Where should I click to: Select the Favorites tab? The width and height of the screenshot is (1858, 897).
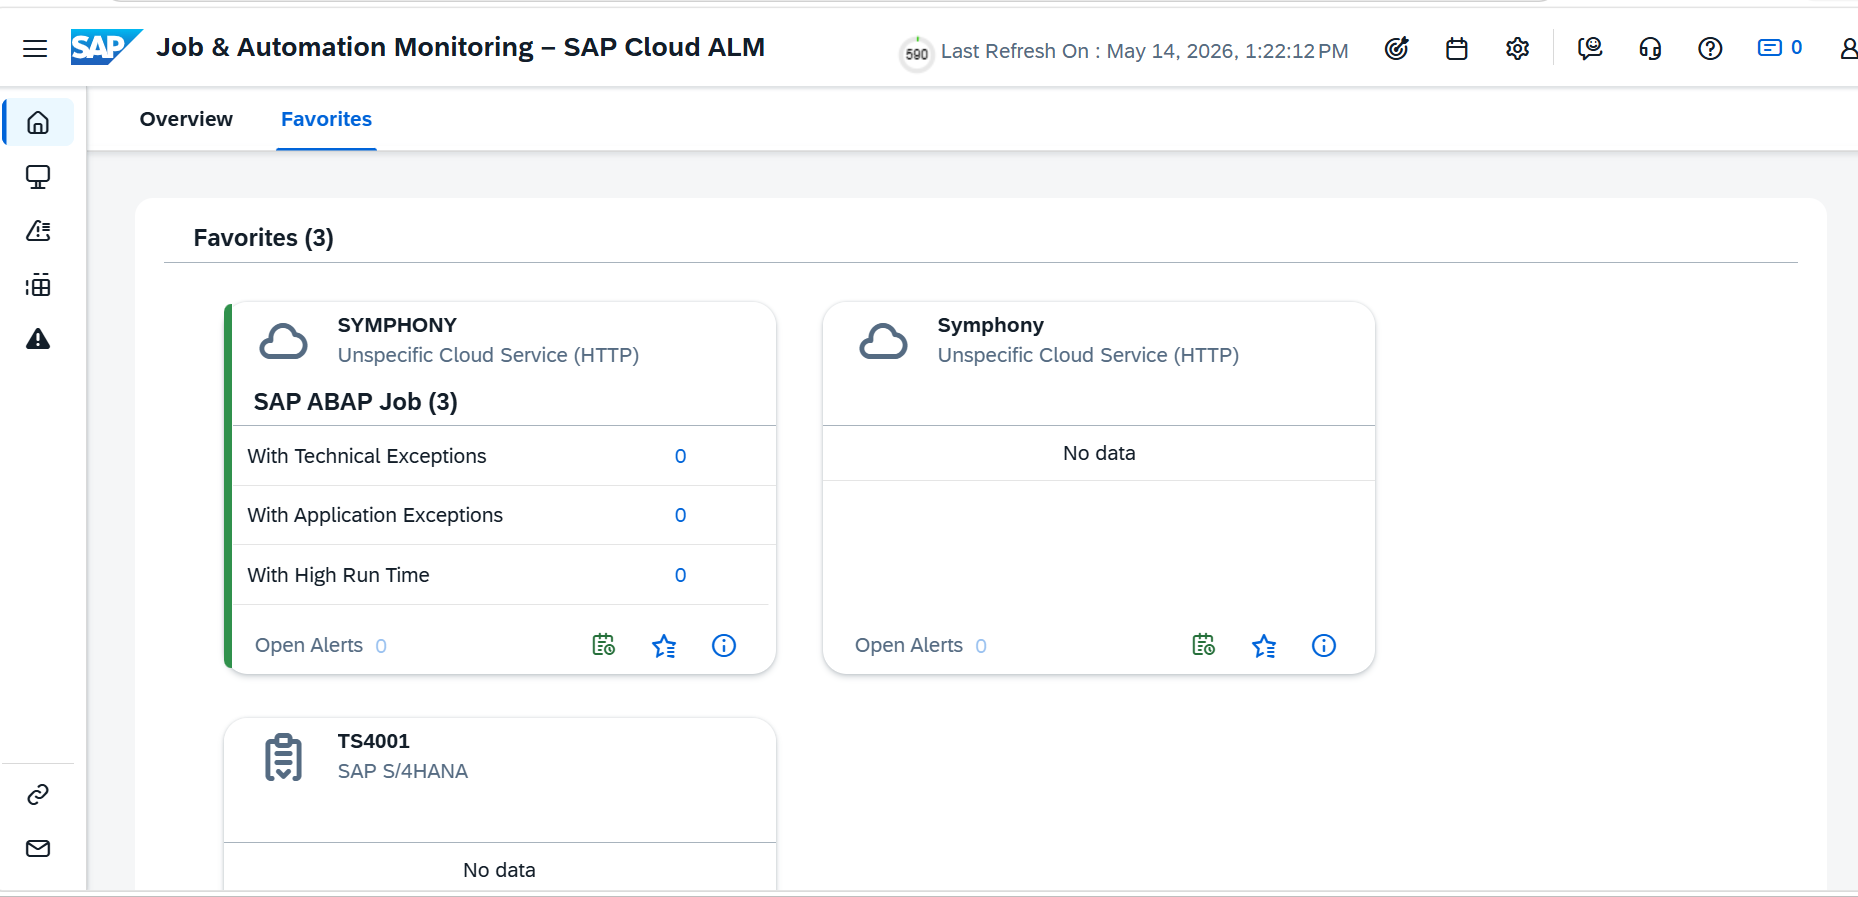coord(326,119)
